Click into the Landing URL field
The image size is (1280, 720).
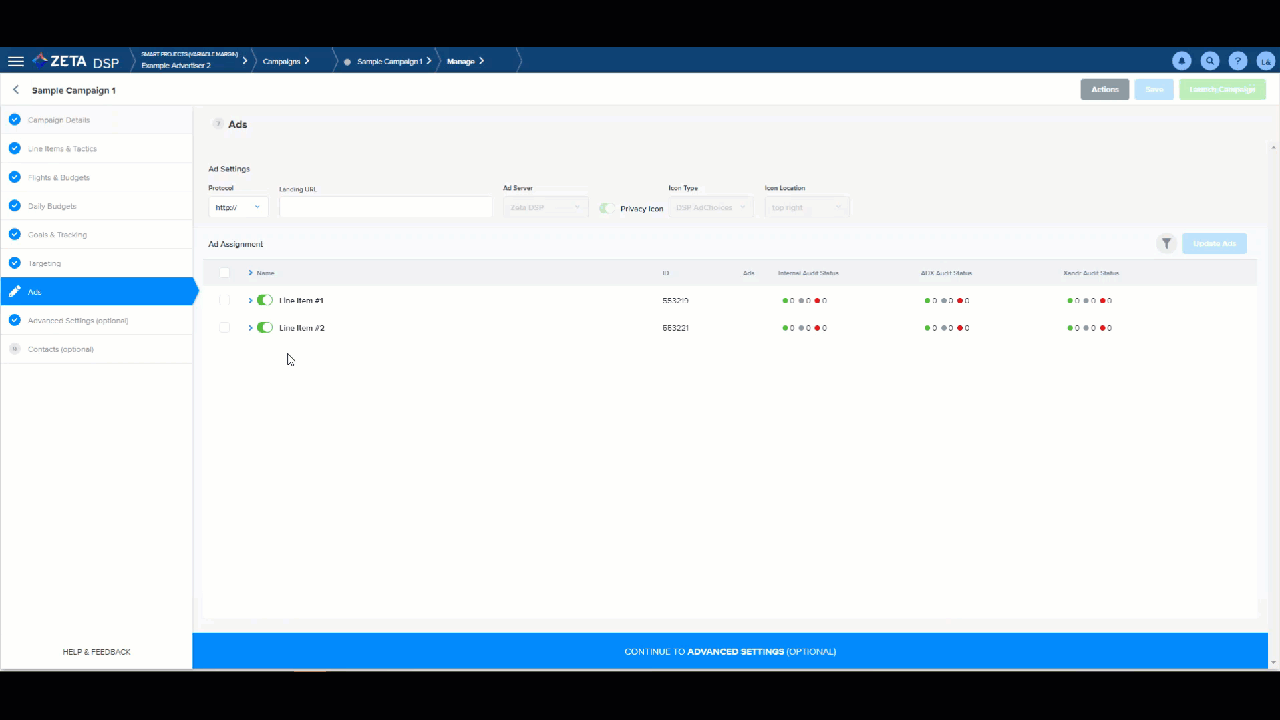click(385, 208)
